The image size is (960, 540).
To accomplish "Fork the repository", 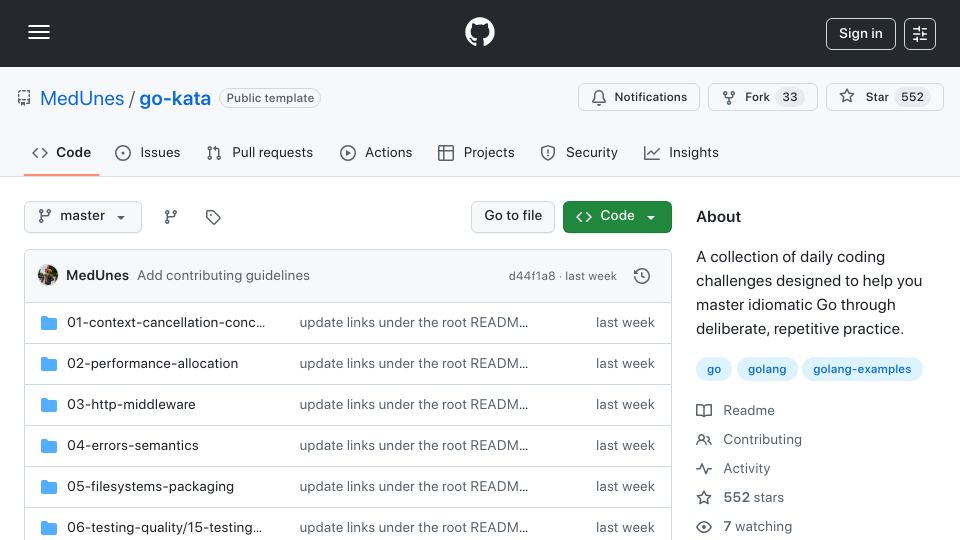I will click(x=762, y=97).
